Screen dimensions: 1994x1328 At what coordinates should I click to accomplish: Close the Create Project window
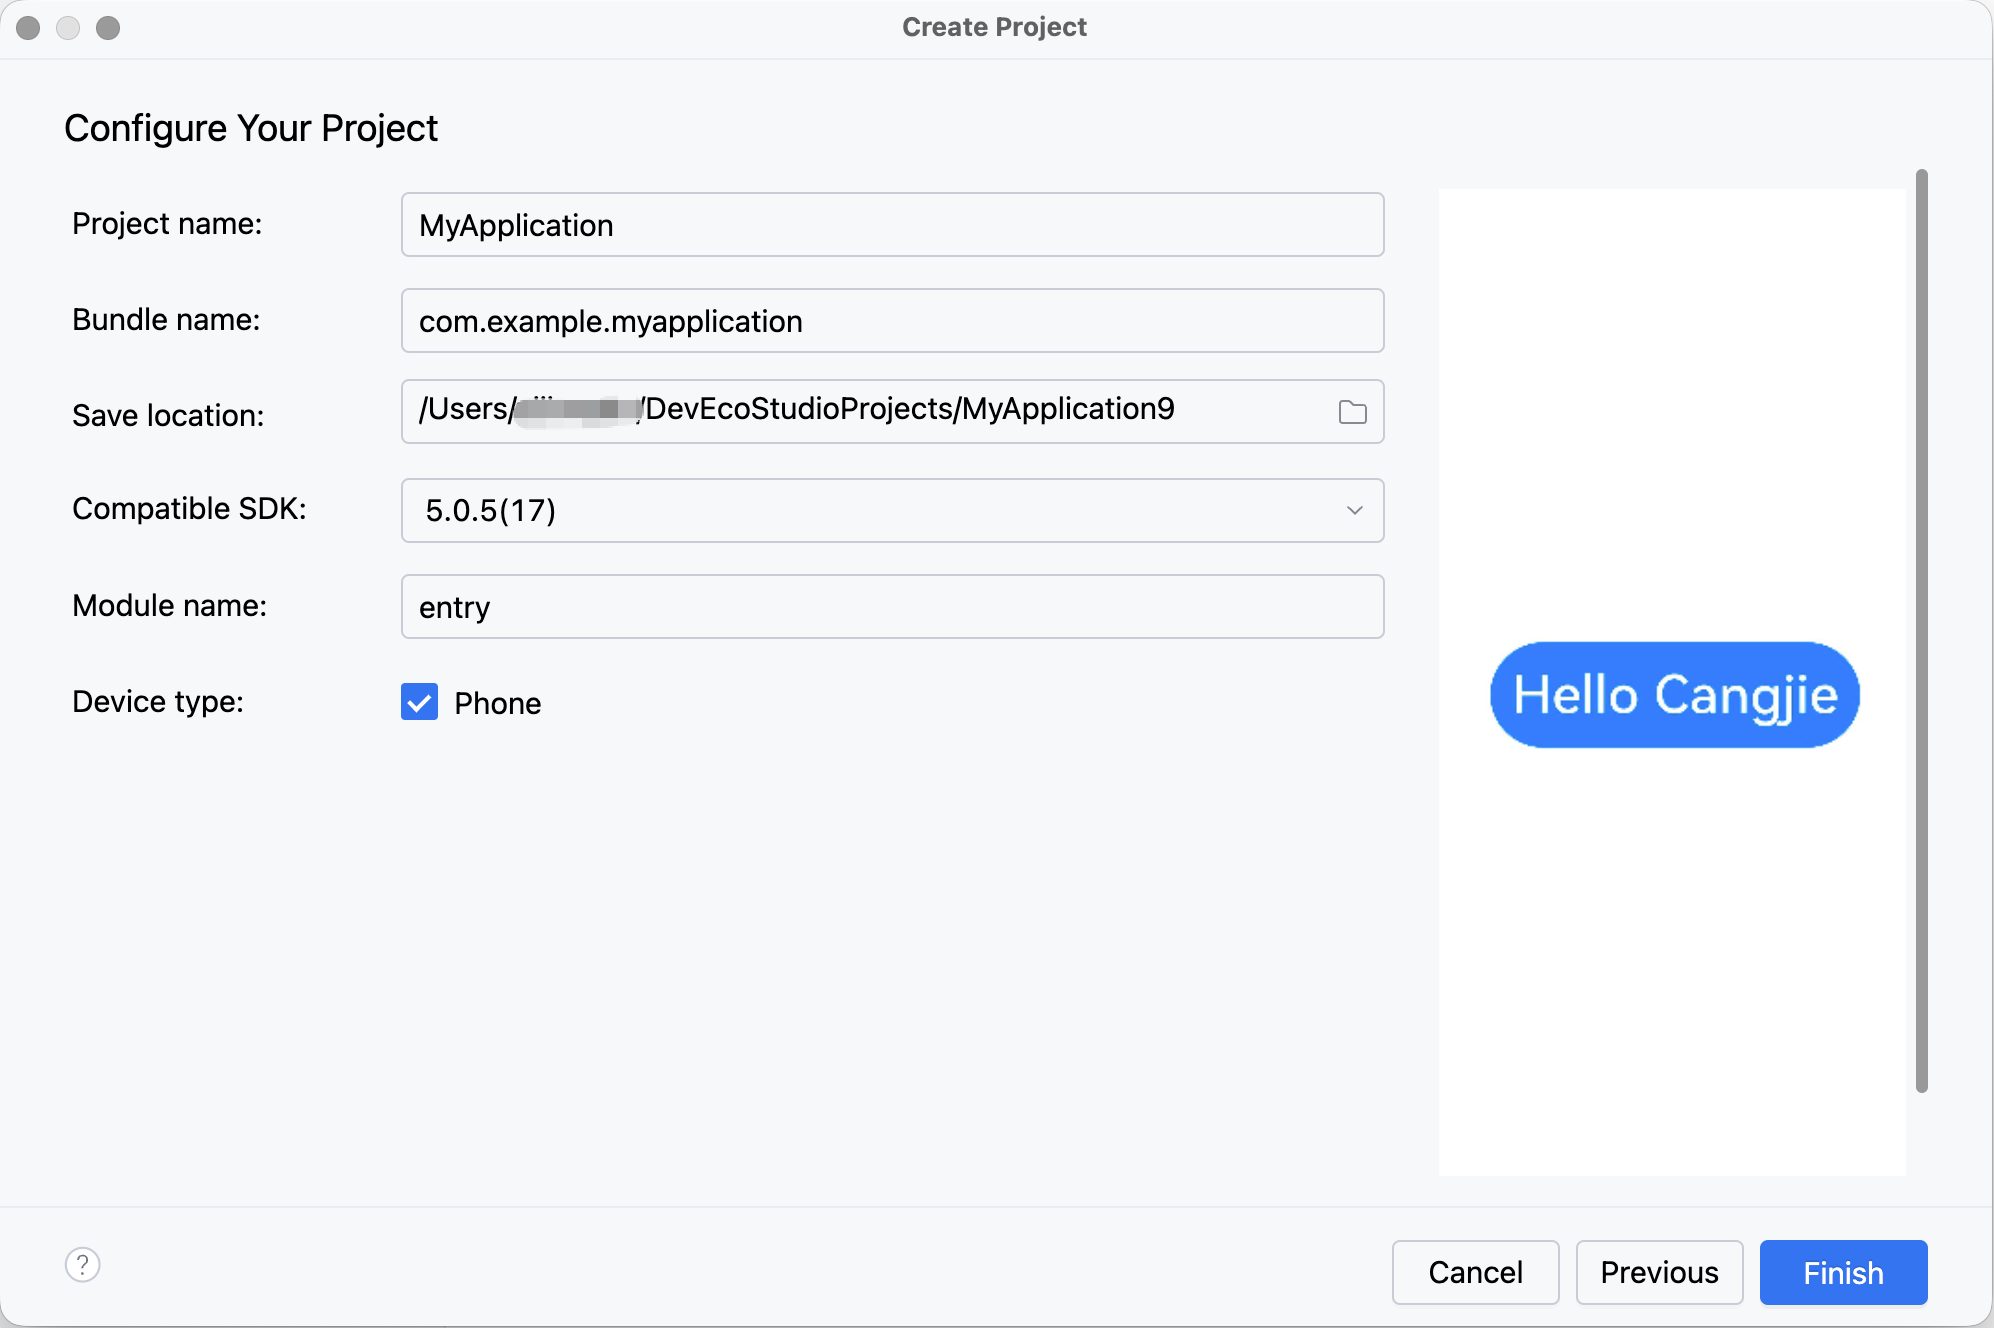28,28
